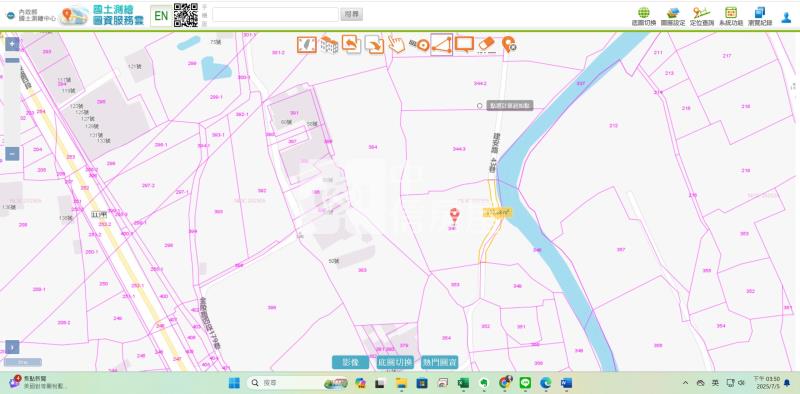This screenshot has height=394, width=800.
Task: Open the 3D buildings tool icon
Action: pos(329,45)
